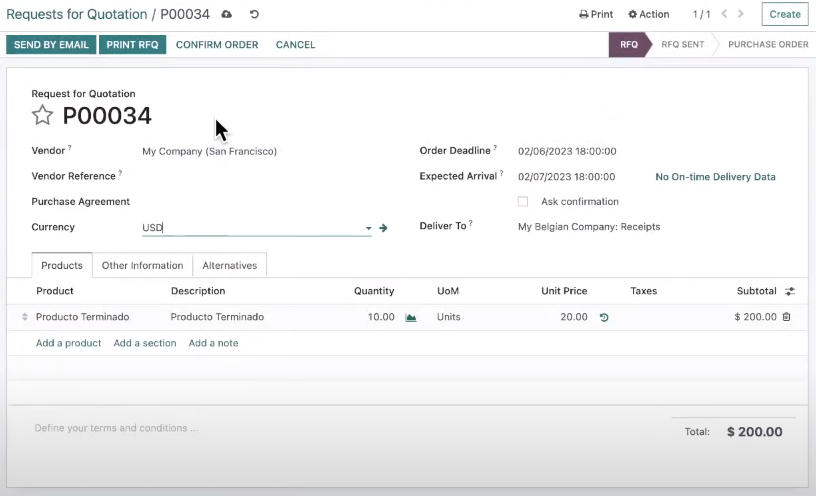Click the discard changes undo icon
This screenshot has width=816, height=496.
(254, 15)
